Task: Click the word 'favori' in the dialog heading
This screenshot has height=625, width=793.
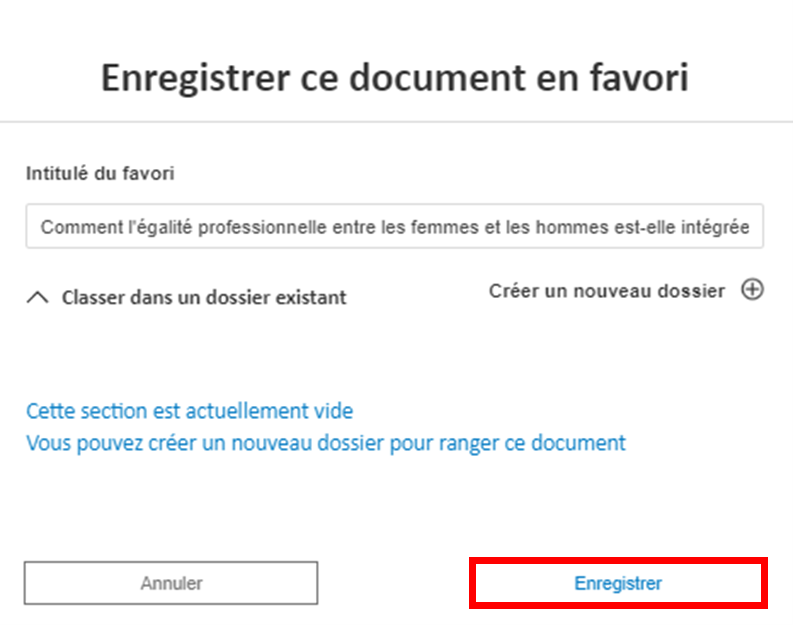Action: click(x=639, y=77)
